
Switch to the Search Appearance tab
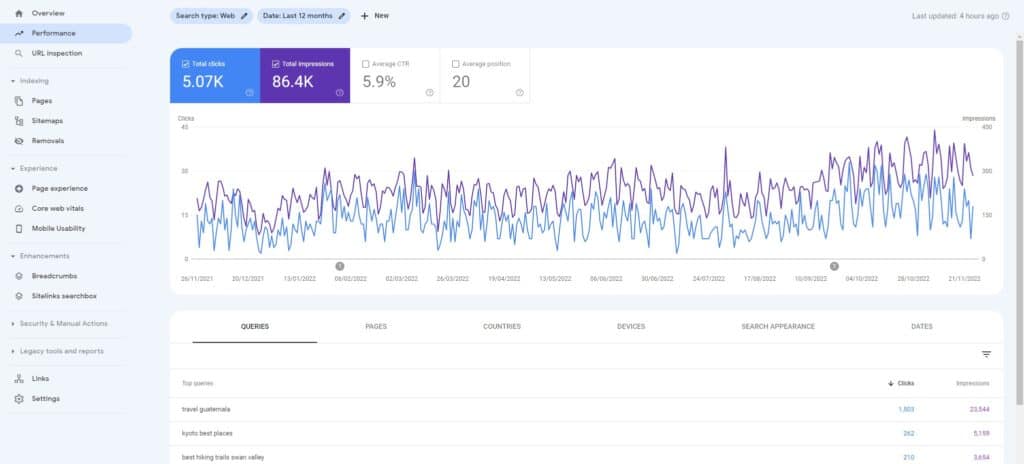(778, 327)
